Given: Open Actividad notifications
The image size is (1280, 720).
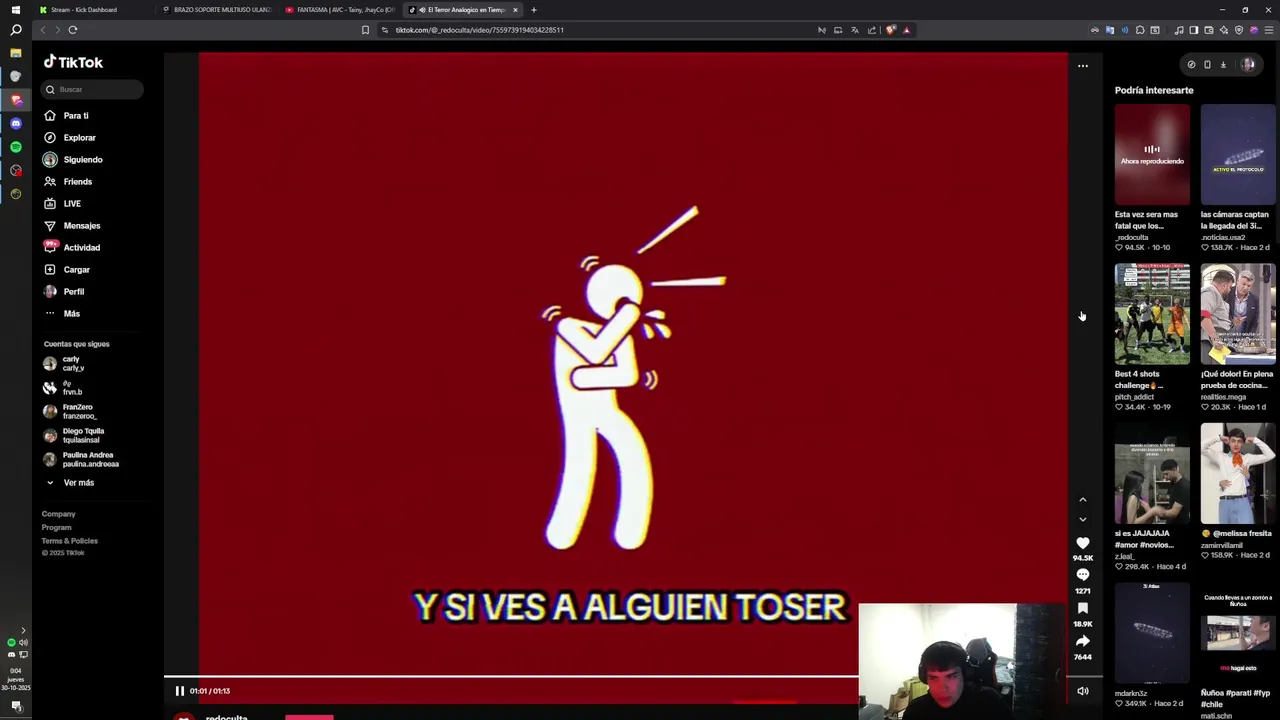Looking at the screenshot, I should (x=72, y=248).
